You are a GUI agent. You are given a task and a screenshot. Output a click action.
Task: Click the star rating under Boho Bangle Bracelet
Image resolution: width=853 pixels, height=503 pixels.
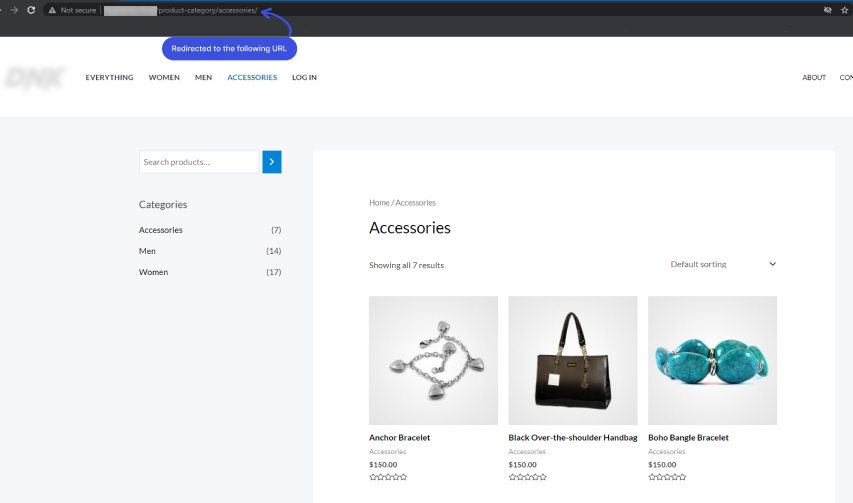click(x=667, y=477)
